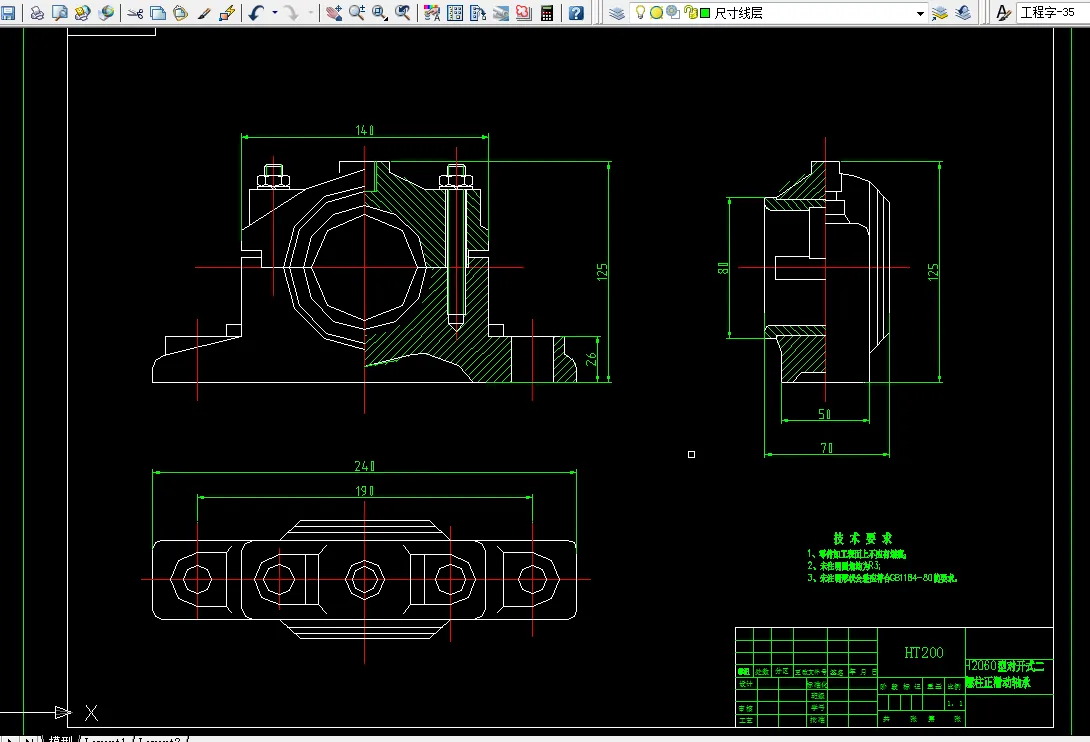Viewport: 1090px width, 742px height.
Task: Click the Zoom Previous icon
Action: tap(402, 13)
